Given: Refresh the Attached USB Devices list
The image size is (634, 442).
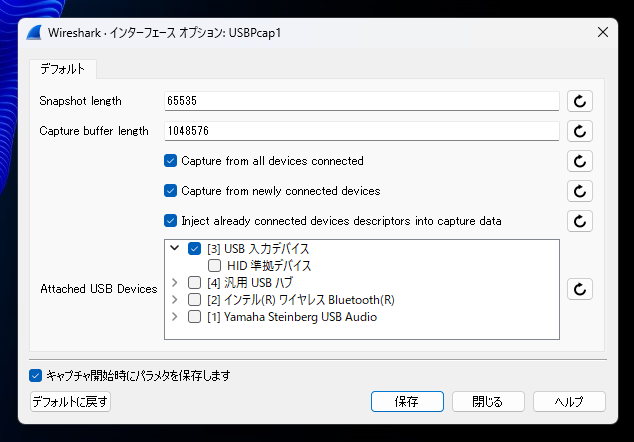Looking at the screenshot, I should 580,289.
